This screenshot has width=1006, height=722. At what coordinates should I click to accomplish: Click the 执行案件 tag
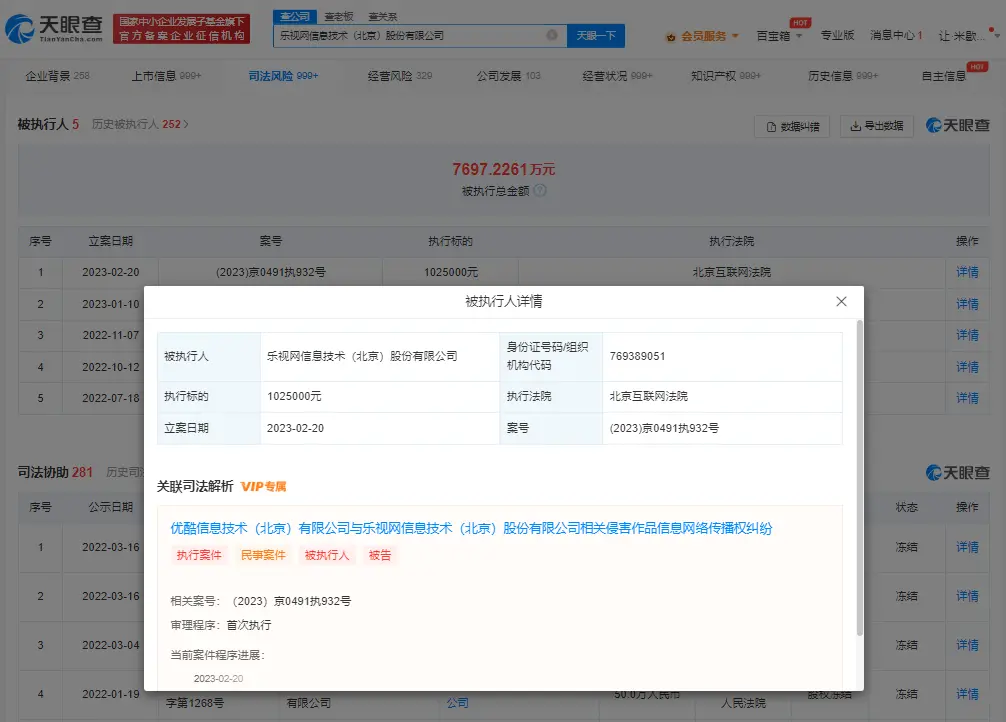[x=199, y=555]
